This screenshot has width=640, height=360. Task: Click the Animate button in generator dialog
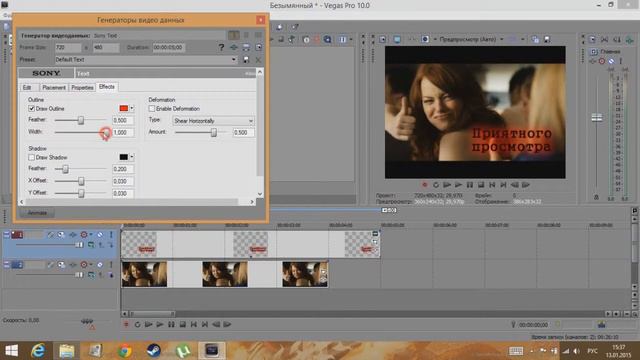[x=37, y=213]
